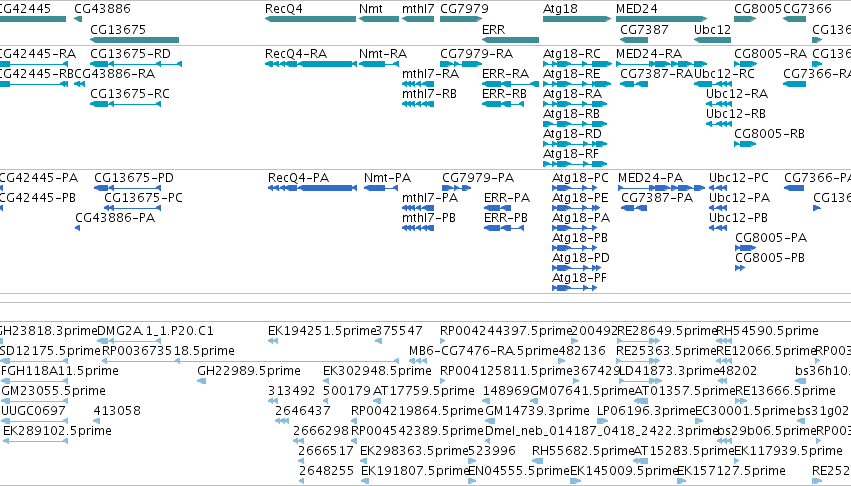Screen dimensions: 851x486
Task: Select the MED24 gene span
Action: click(662, 19)
